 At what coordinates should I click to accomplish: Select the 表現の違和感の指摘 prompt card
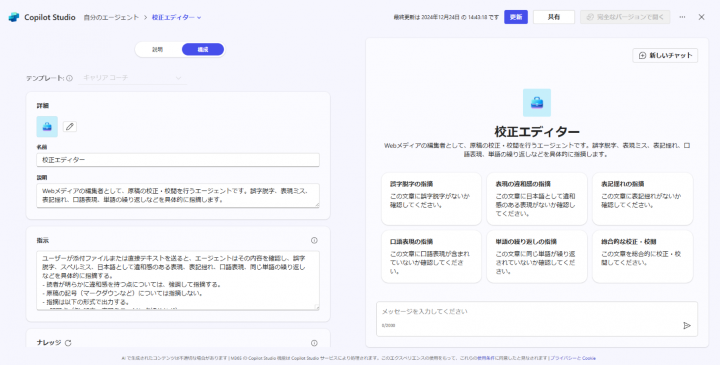point(537,199)
